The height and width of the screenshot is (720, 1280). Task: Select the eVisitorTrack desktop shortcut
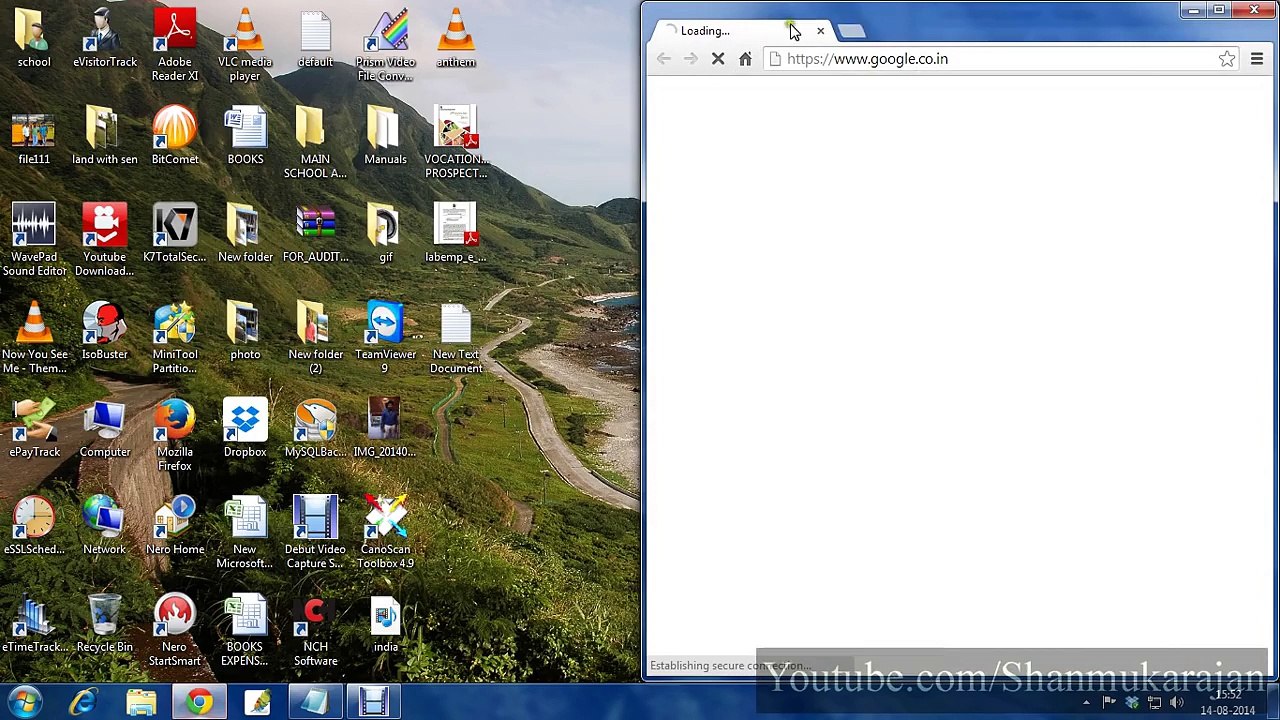click(x=105, y=39)
